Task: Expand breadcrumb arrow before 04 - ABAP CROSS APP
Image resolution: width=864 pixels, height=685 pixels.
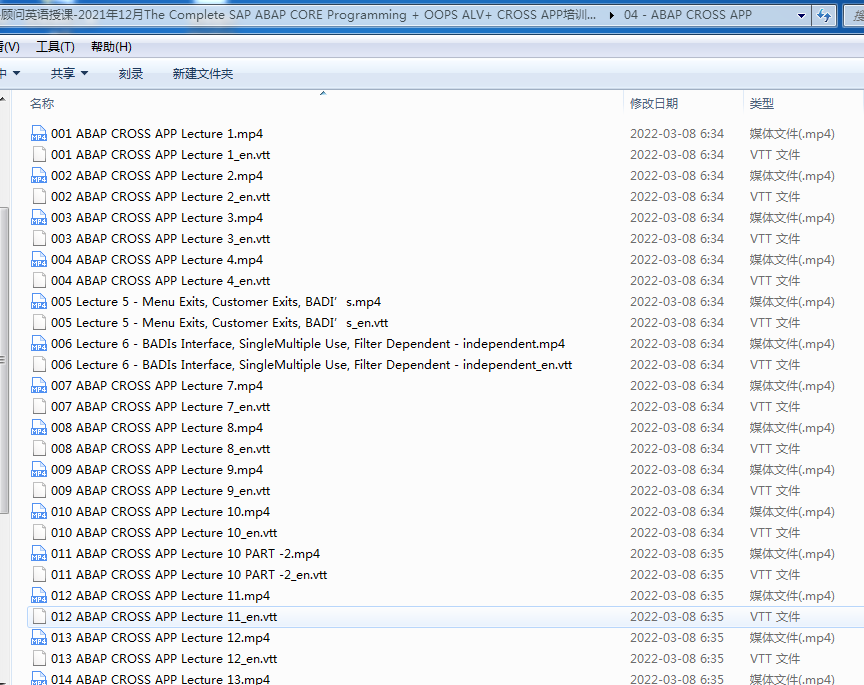Action: pyautogui.click(x=611, y=15)
